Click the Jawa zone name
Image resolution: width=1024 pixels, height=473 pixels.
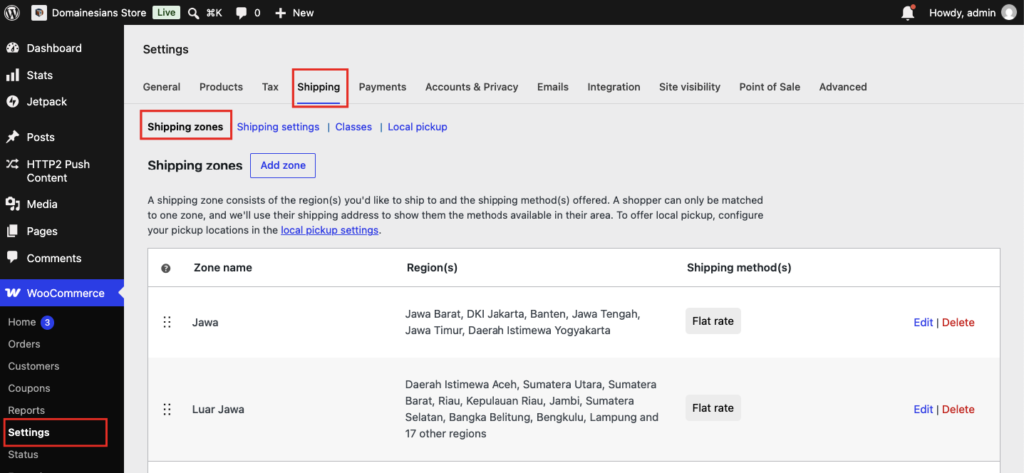coord(205,322)
